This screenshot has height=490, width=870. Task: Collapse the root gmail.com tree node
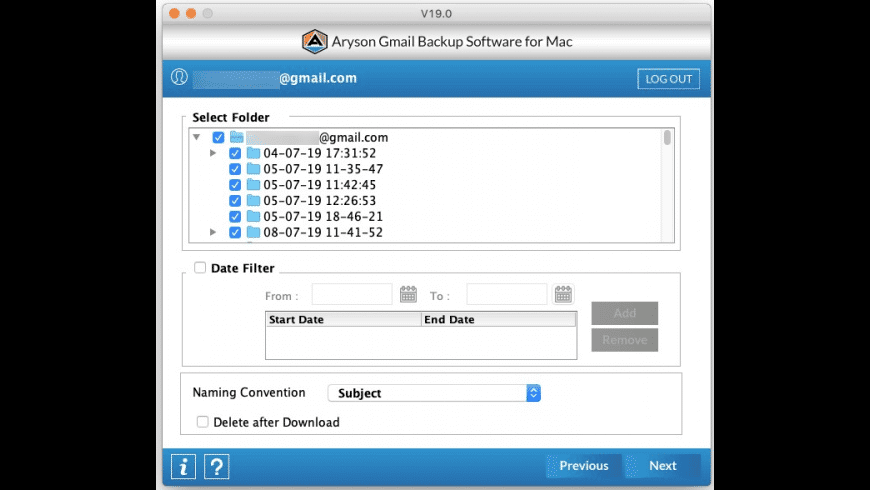point(196,137)
